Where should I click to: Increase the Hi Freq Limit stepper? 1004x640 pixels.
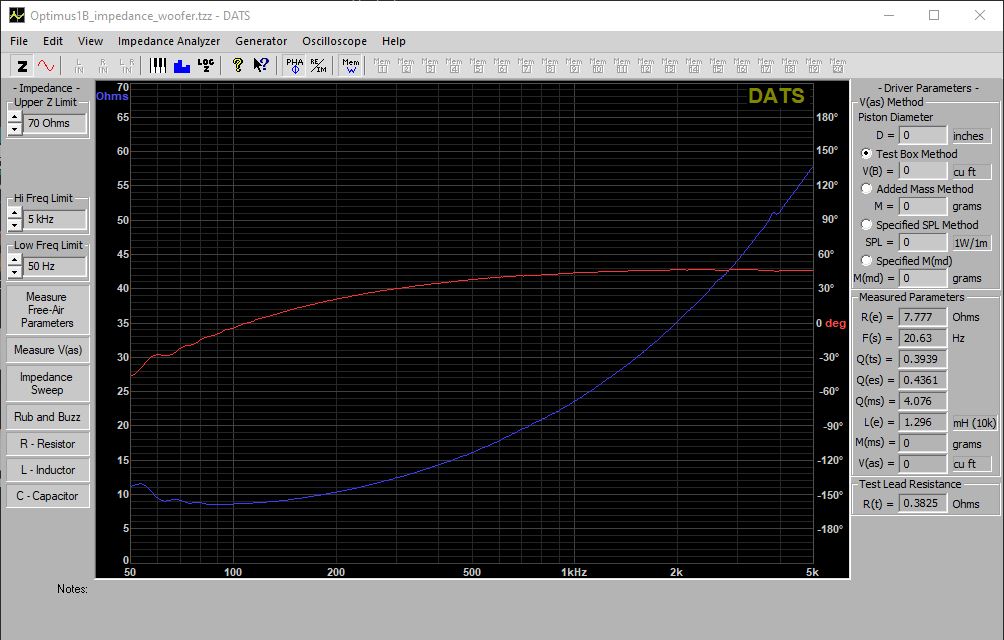[15, 213]
